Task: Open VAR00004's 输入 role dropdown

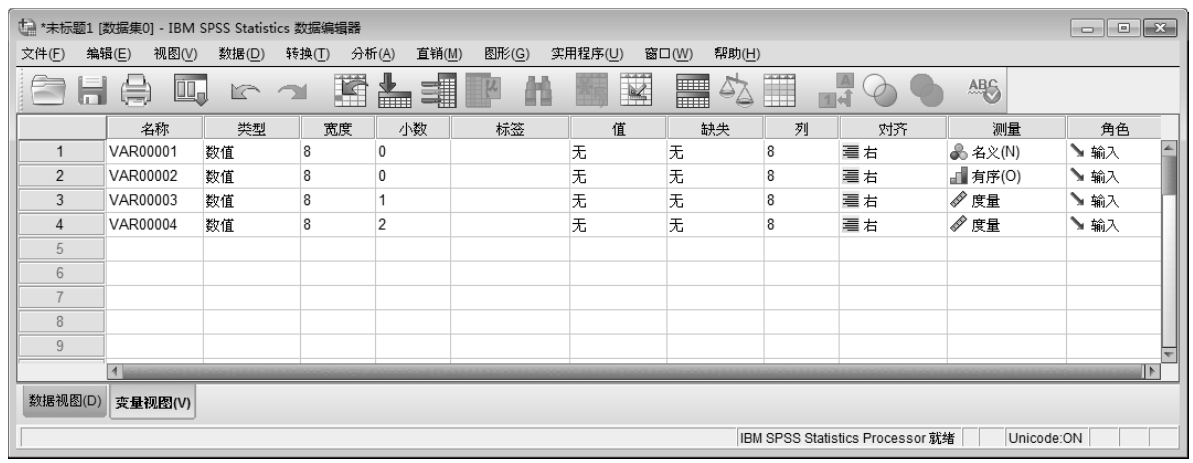Action: click(1114, 225)
